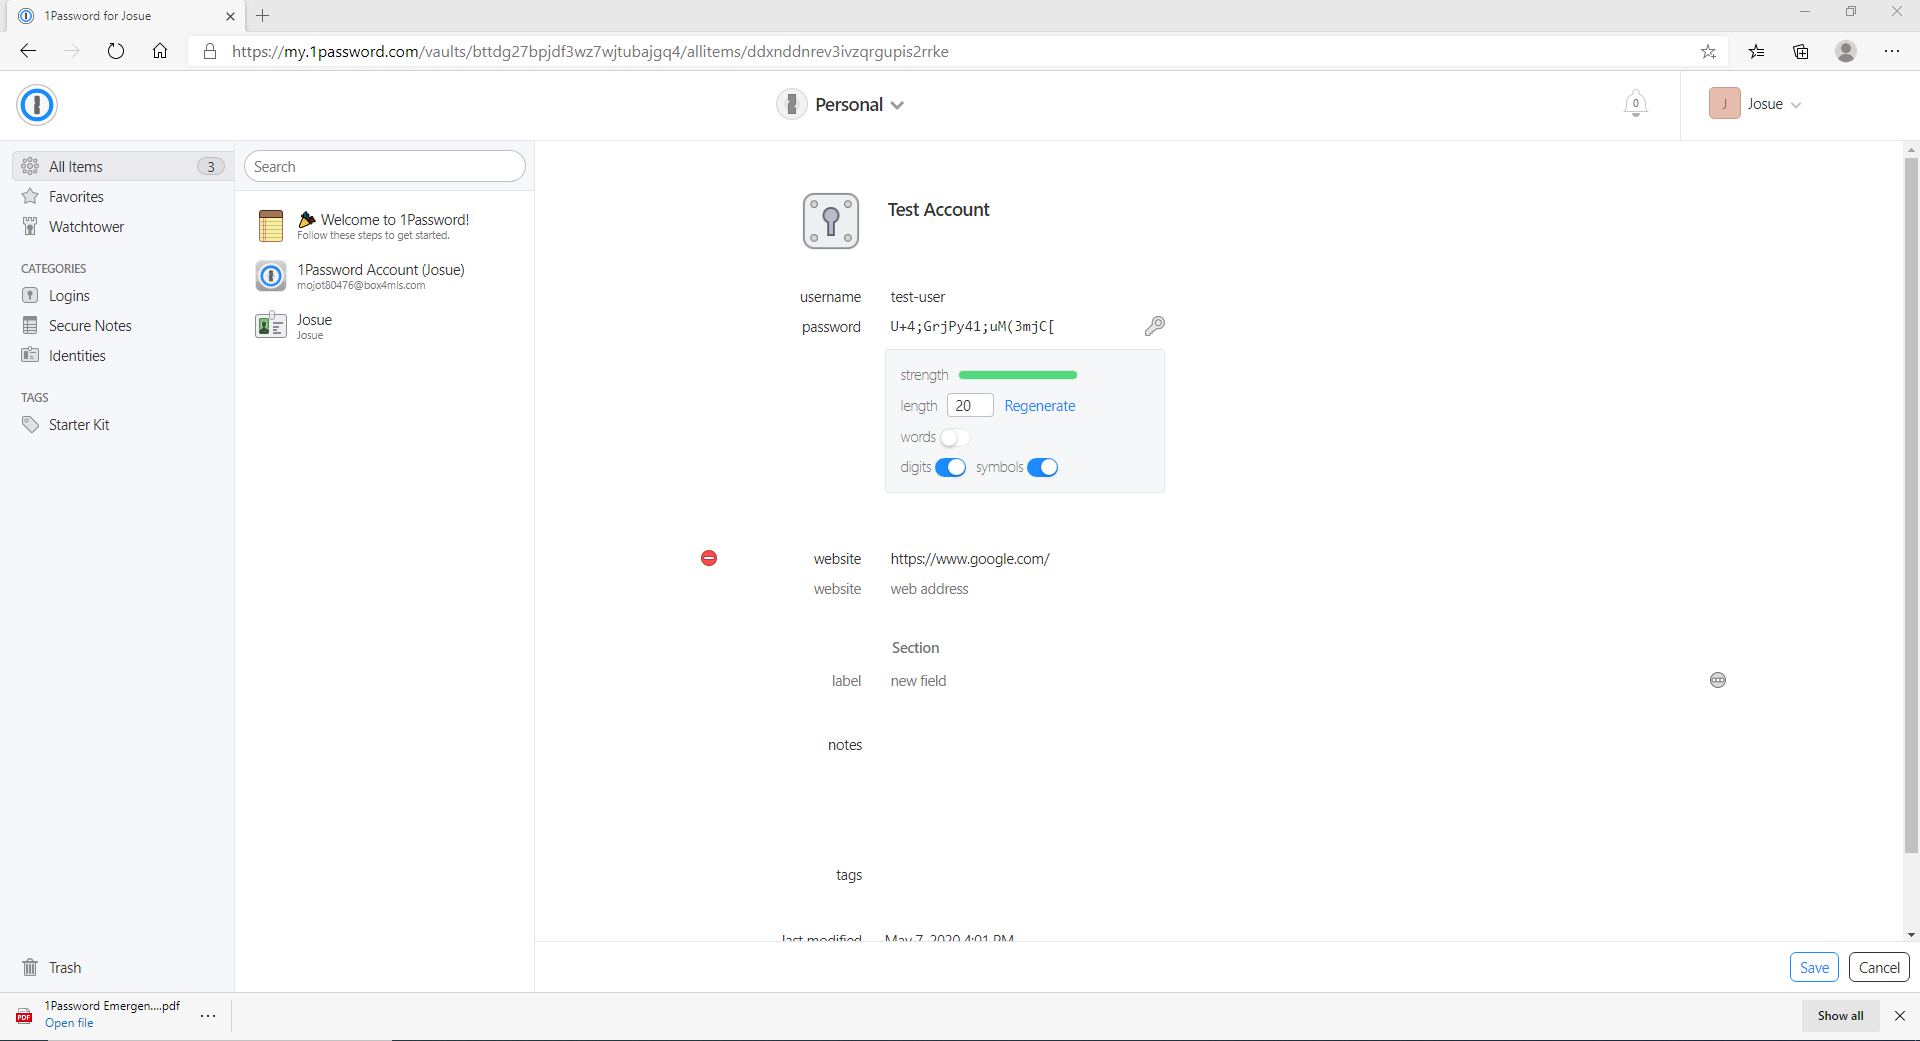Click the Save button
This screenshot has height=1041, width=1920.
point(1814,967)
